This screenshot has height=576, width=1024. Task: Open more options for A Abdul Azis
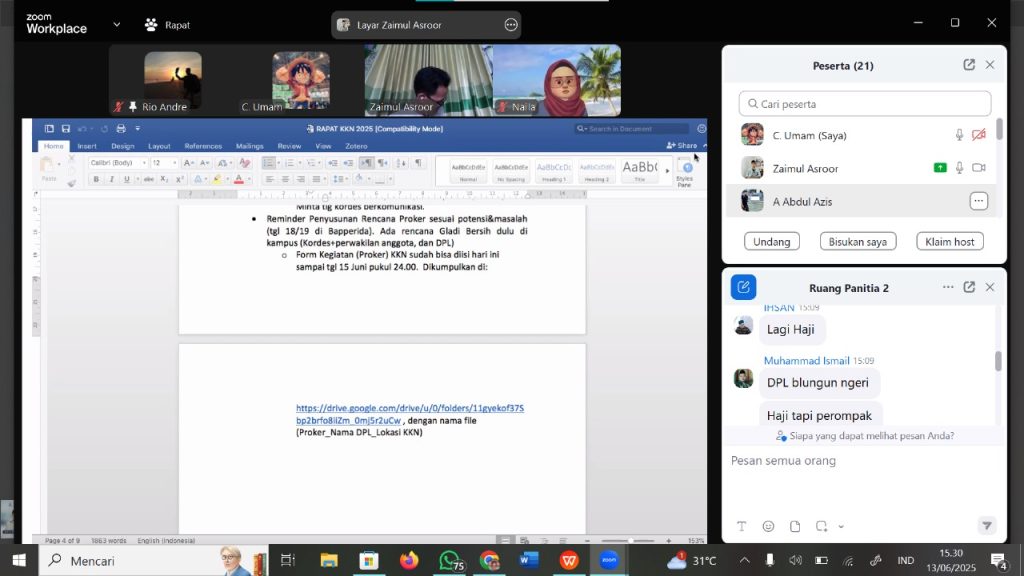click(x=978, y=201)
